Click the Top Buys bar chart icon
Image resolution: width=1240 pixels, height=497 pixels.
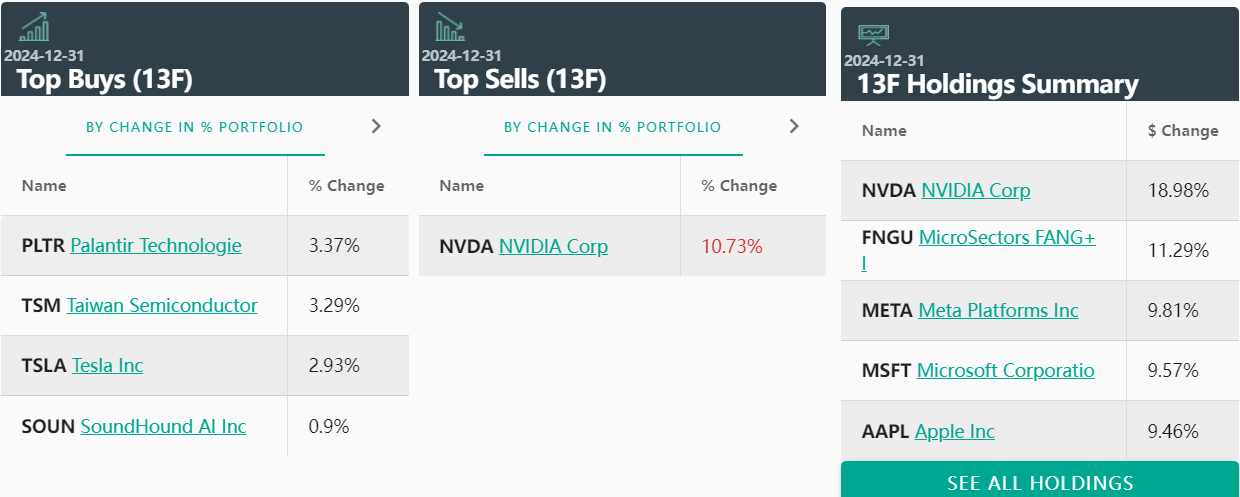point(35,26)
